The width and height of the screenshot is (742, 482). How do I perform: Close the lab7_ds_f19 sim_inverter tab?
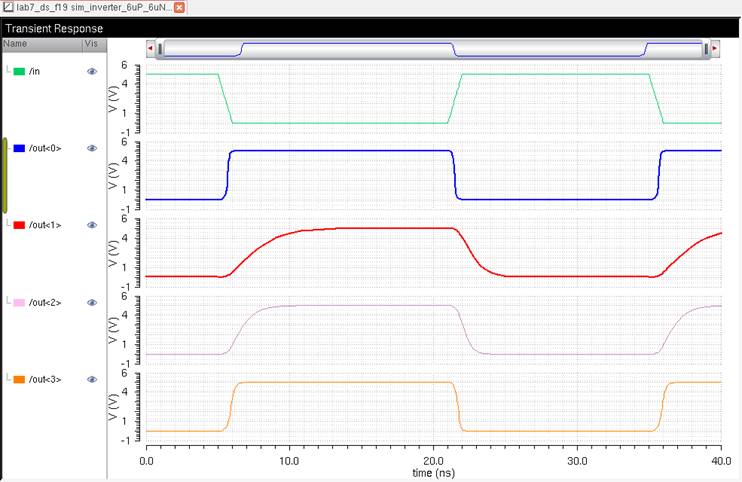[179, 8]
